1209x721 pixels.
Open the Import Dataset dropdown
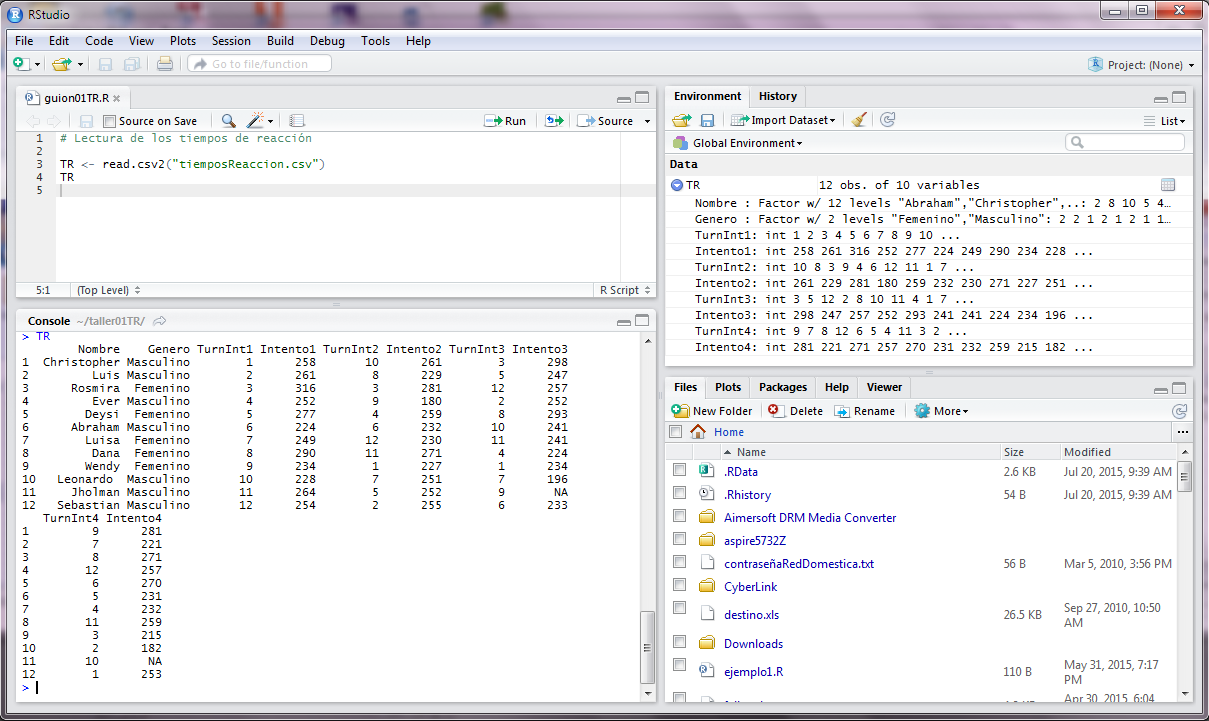(x=783, y=120)
